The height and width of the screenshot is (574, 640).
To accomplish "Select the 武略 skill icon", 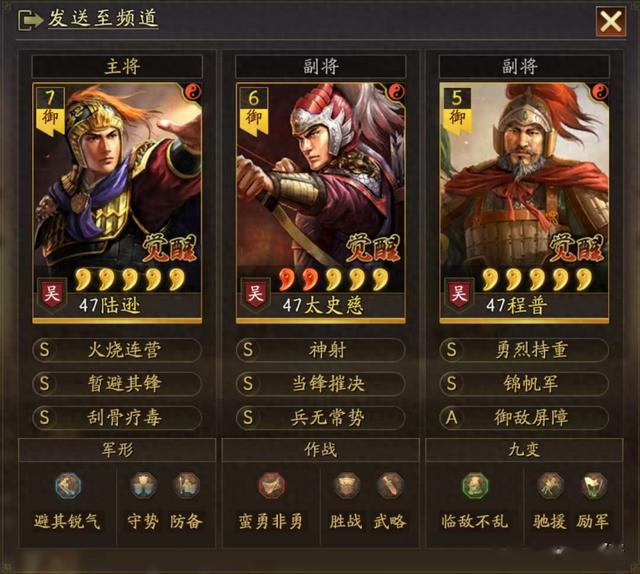I will point(390,486).
